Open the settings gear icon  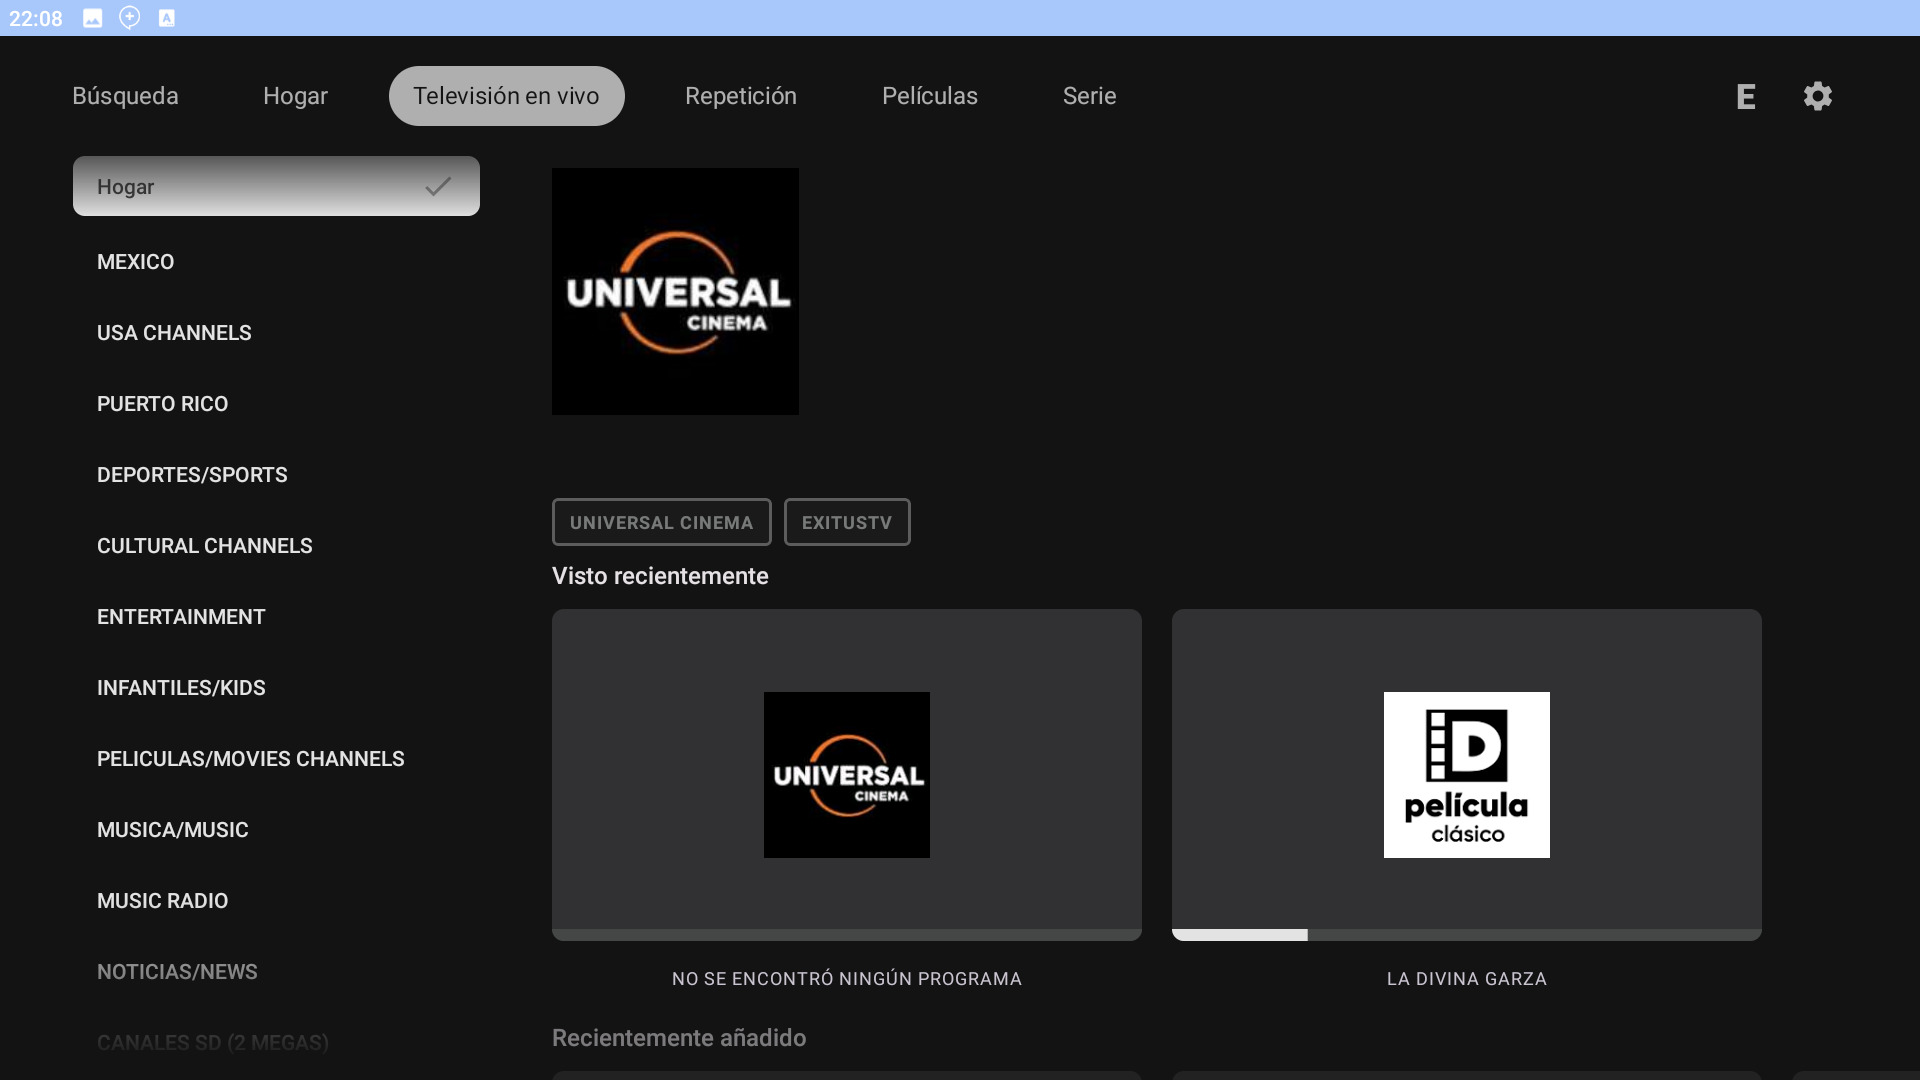point(1817,96)
